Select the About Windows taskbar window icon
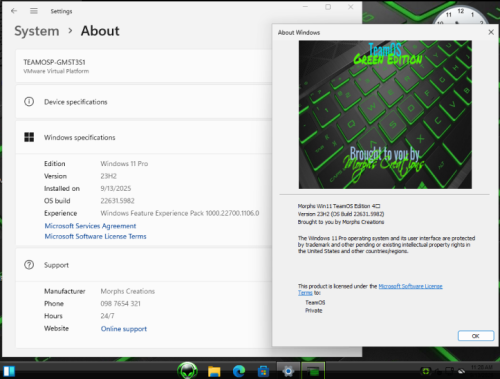The image size is (500, 379). click(x=313, y=371)
